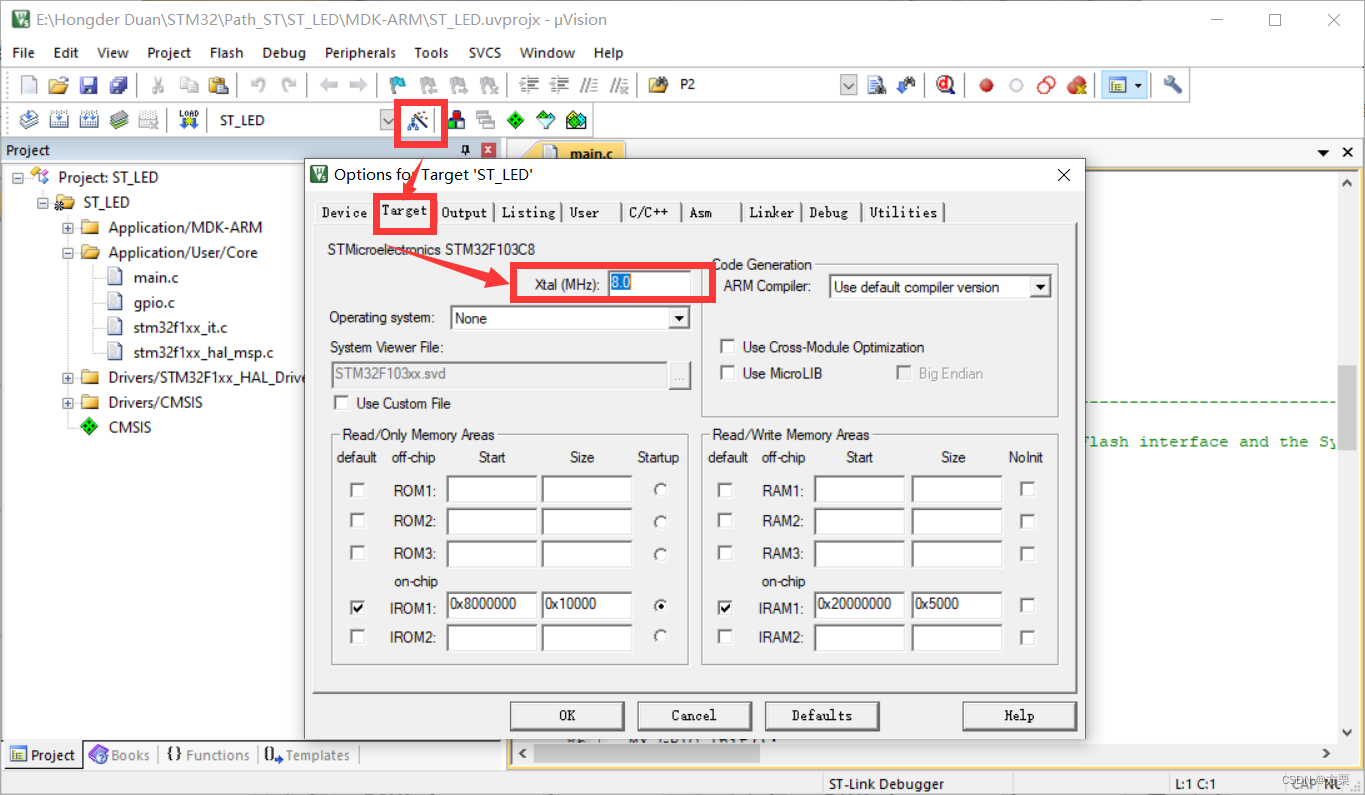Viewport: 1365px width, 795px height.
Task: Expand the Drivers/CMSIS folder
Action: [x=68, y=402]
